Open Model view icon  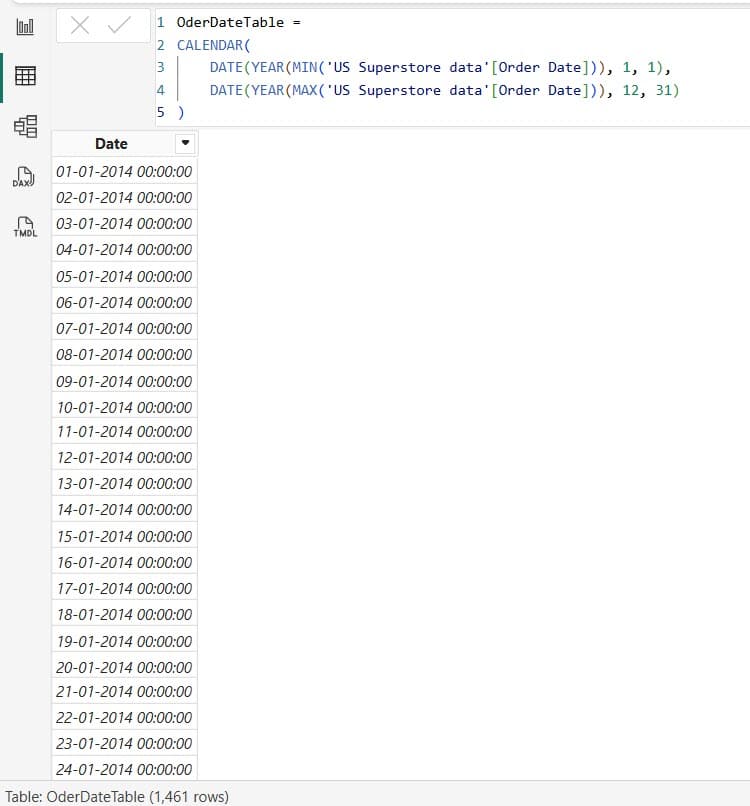pyautogui.click(x=25, y=126)
